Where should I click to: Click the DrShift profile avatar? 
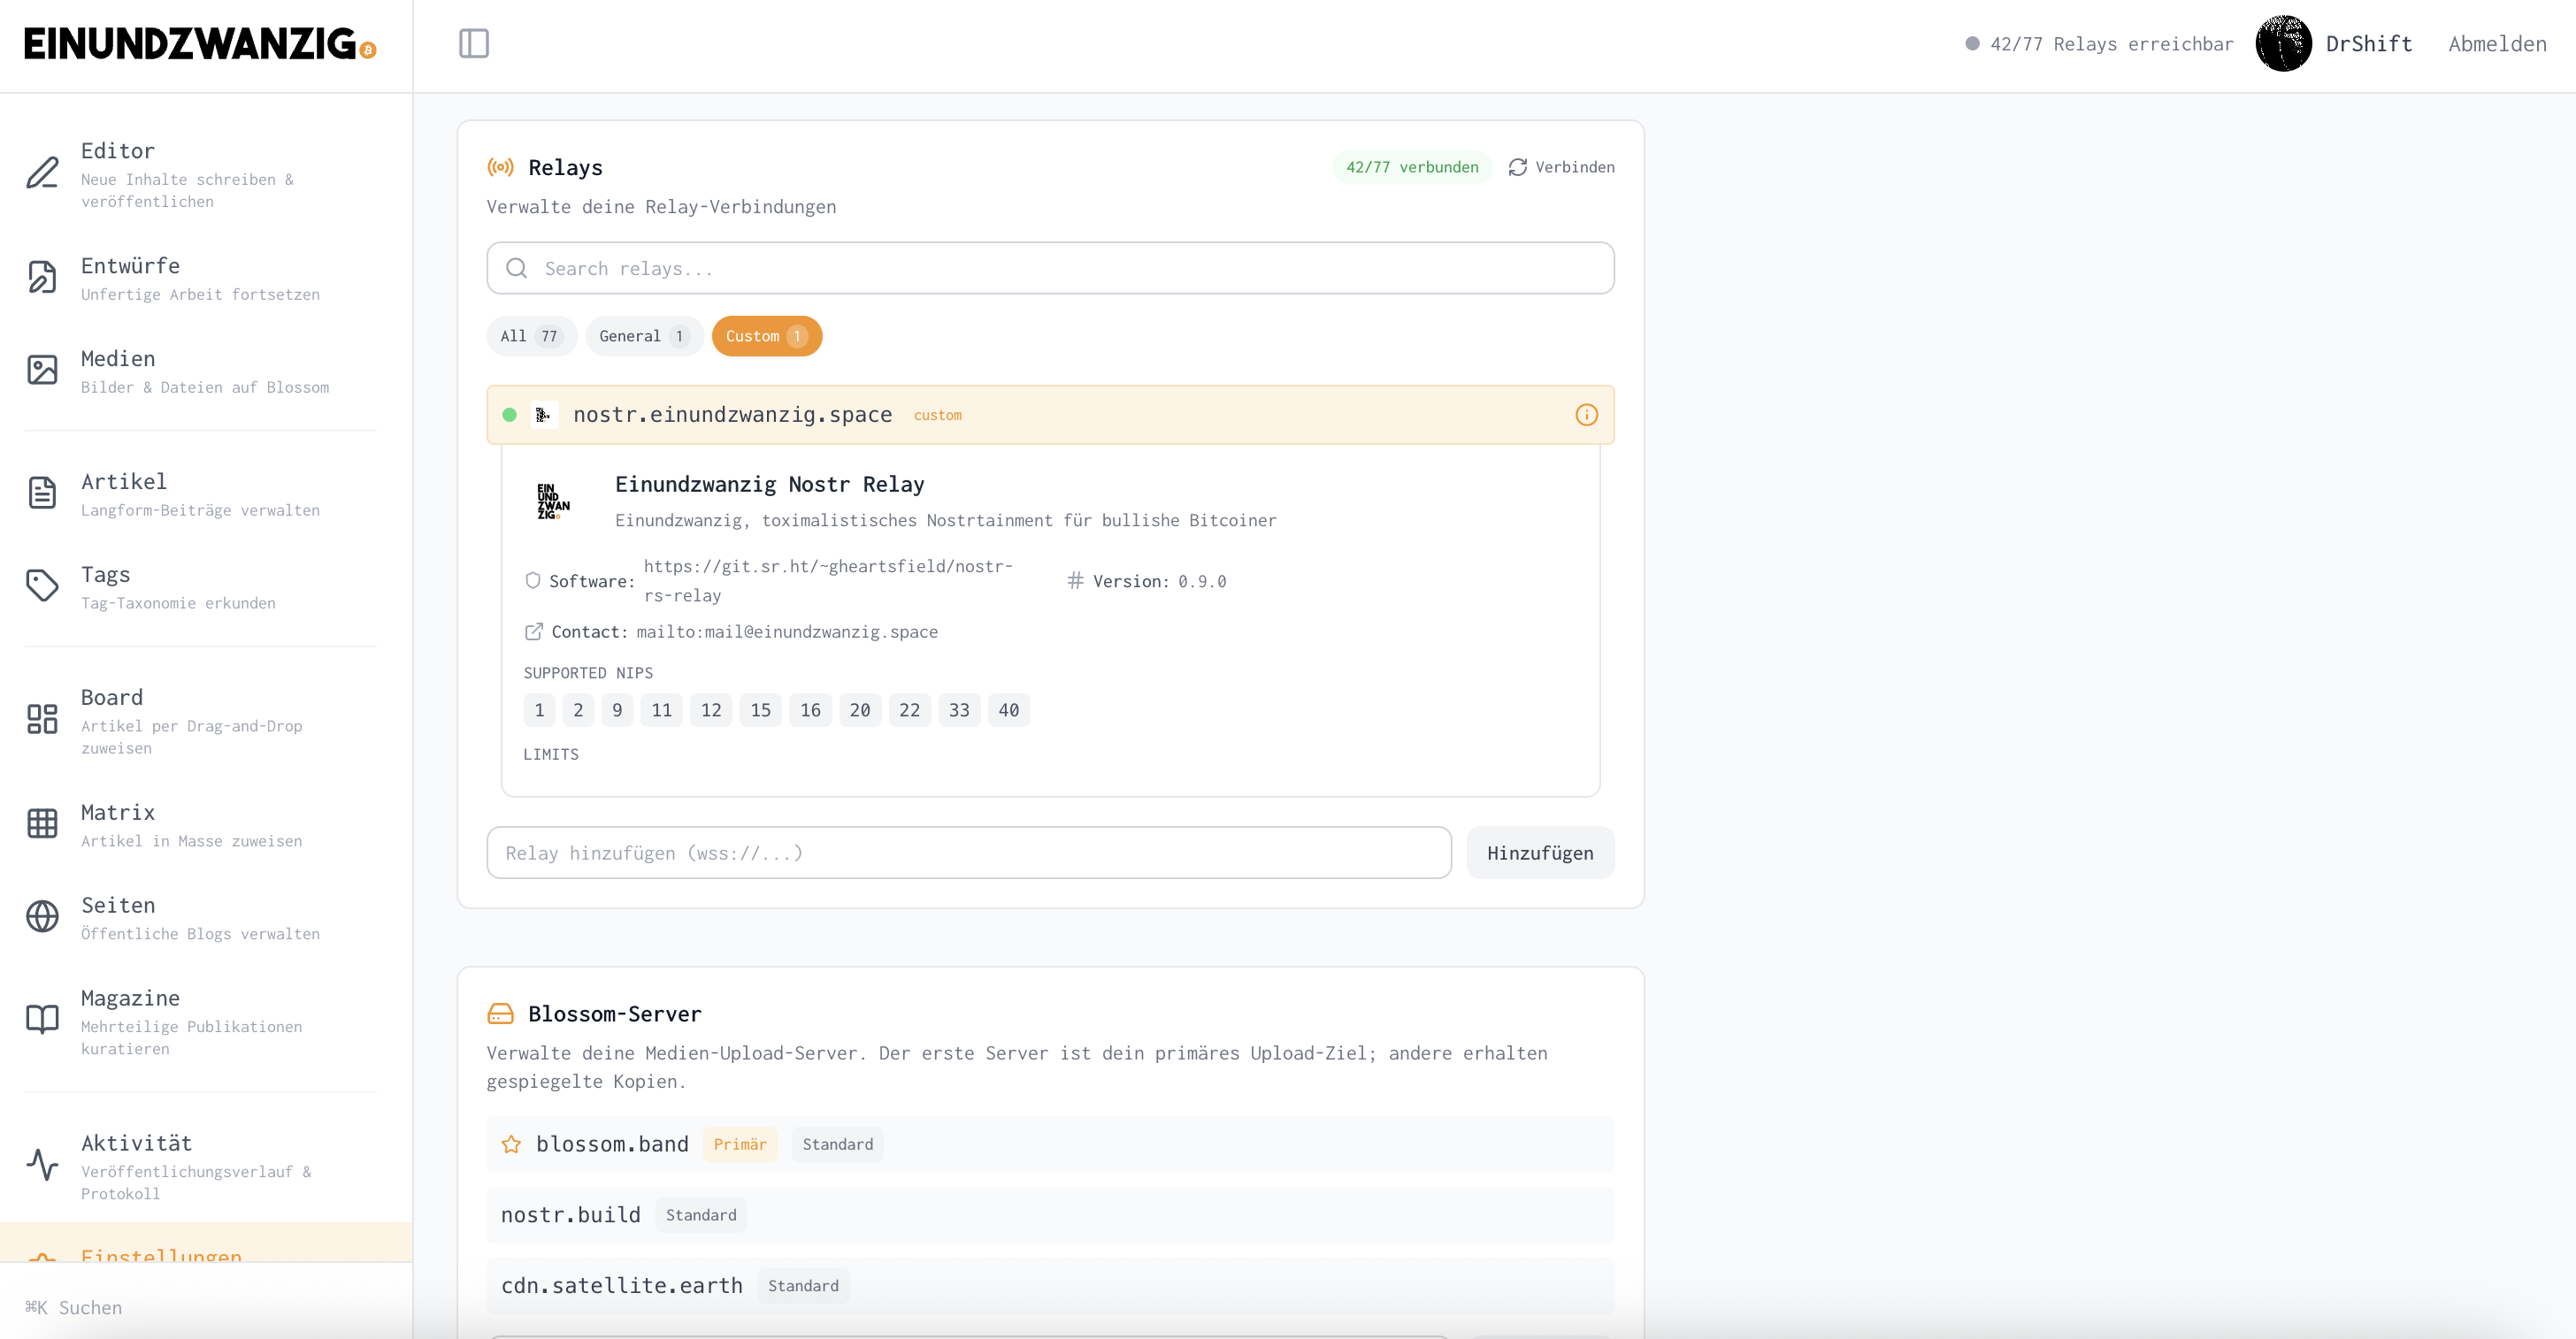point(2283,44)
